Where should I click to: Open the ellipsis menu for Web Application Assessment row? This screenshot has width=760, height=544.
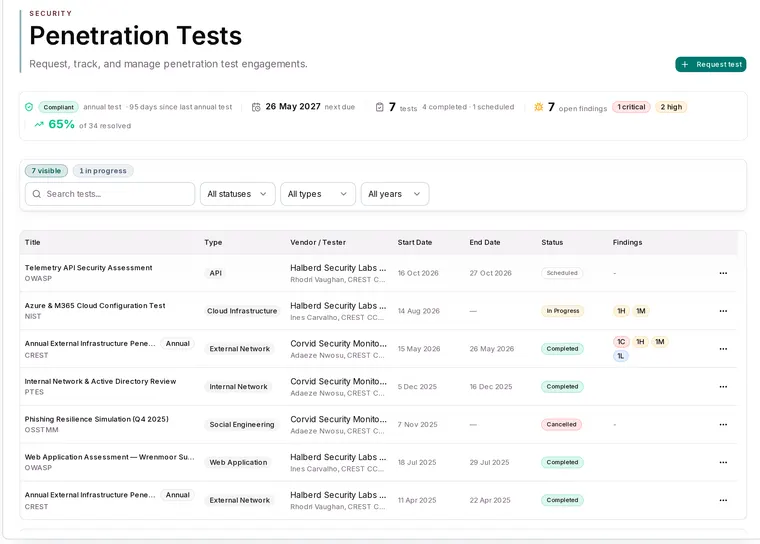723,462
